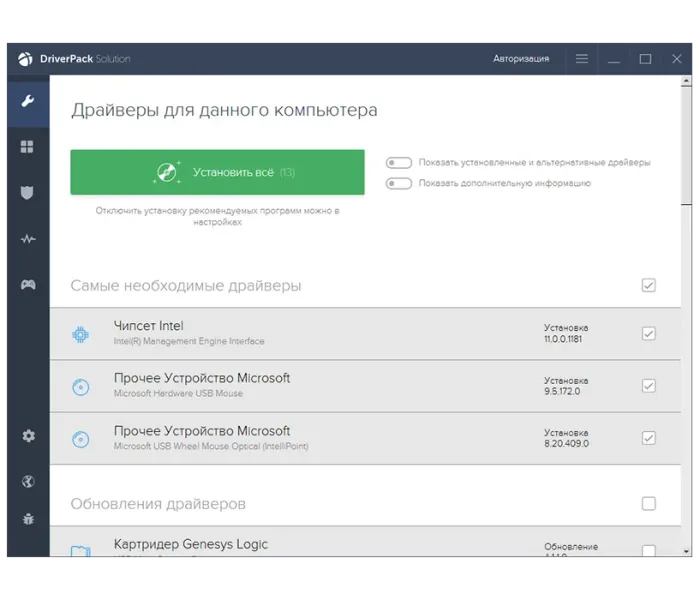Click the globe language icon in sidebar
The image size is (700, 600).
pyautogui.click(x=27, y=482)
